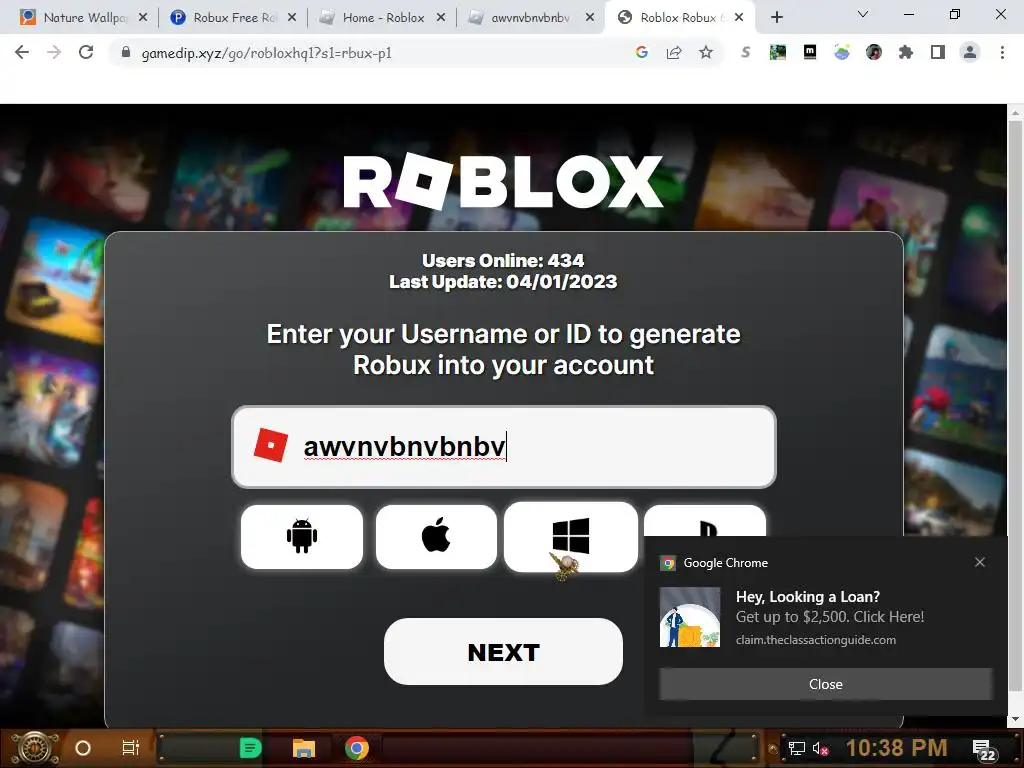
Task: Open the Start menu clock-style button
Action: pos(35,748)
